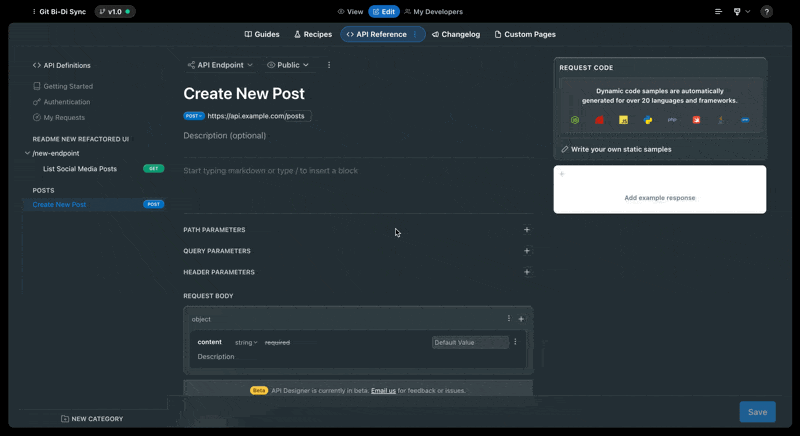Select the PHP language icon
This screenshot has height=436, width=800.
coord(672,120)
